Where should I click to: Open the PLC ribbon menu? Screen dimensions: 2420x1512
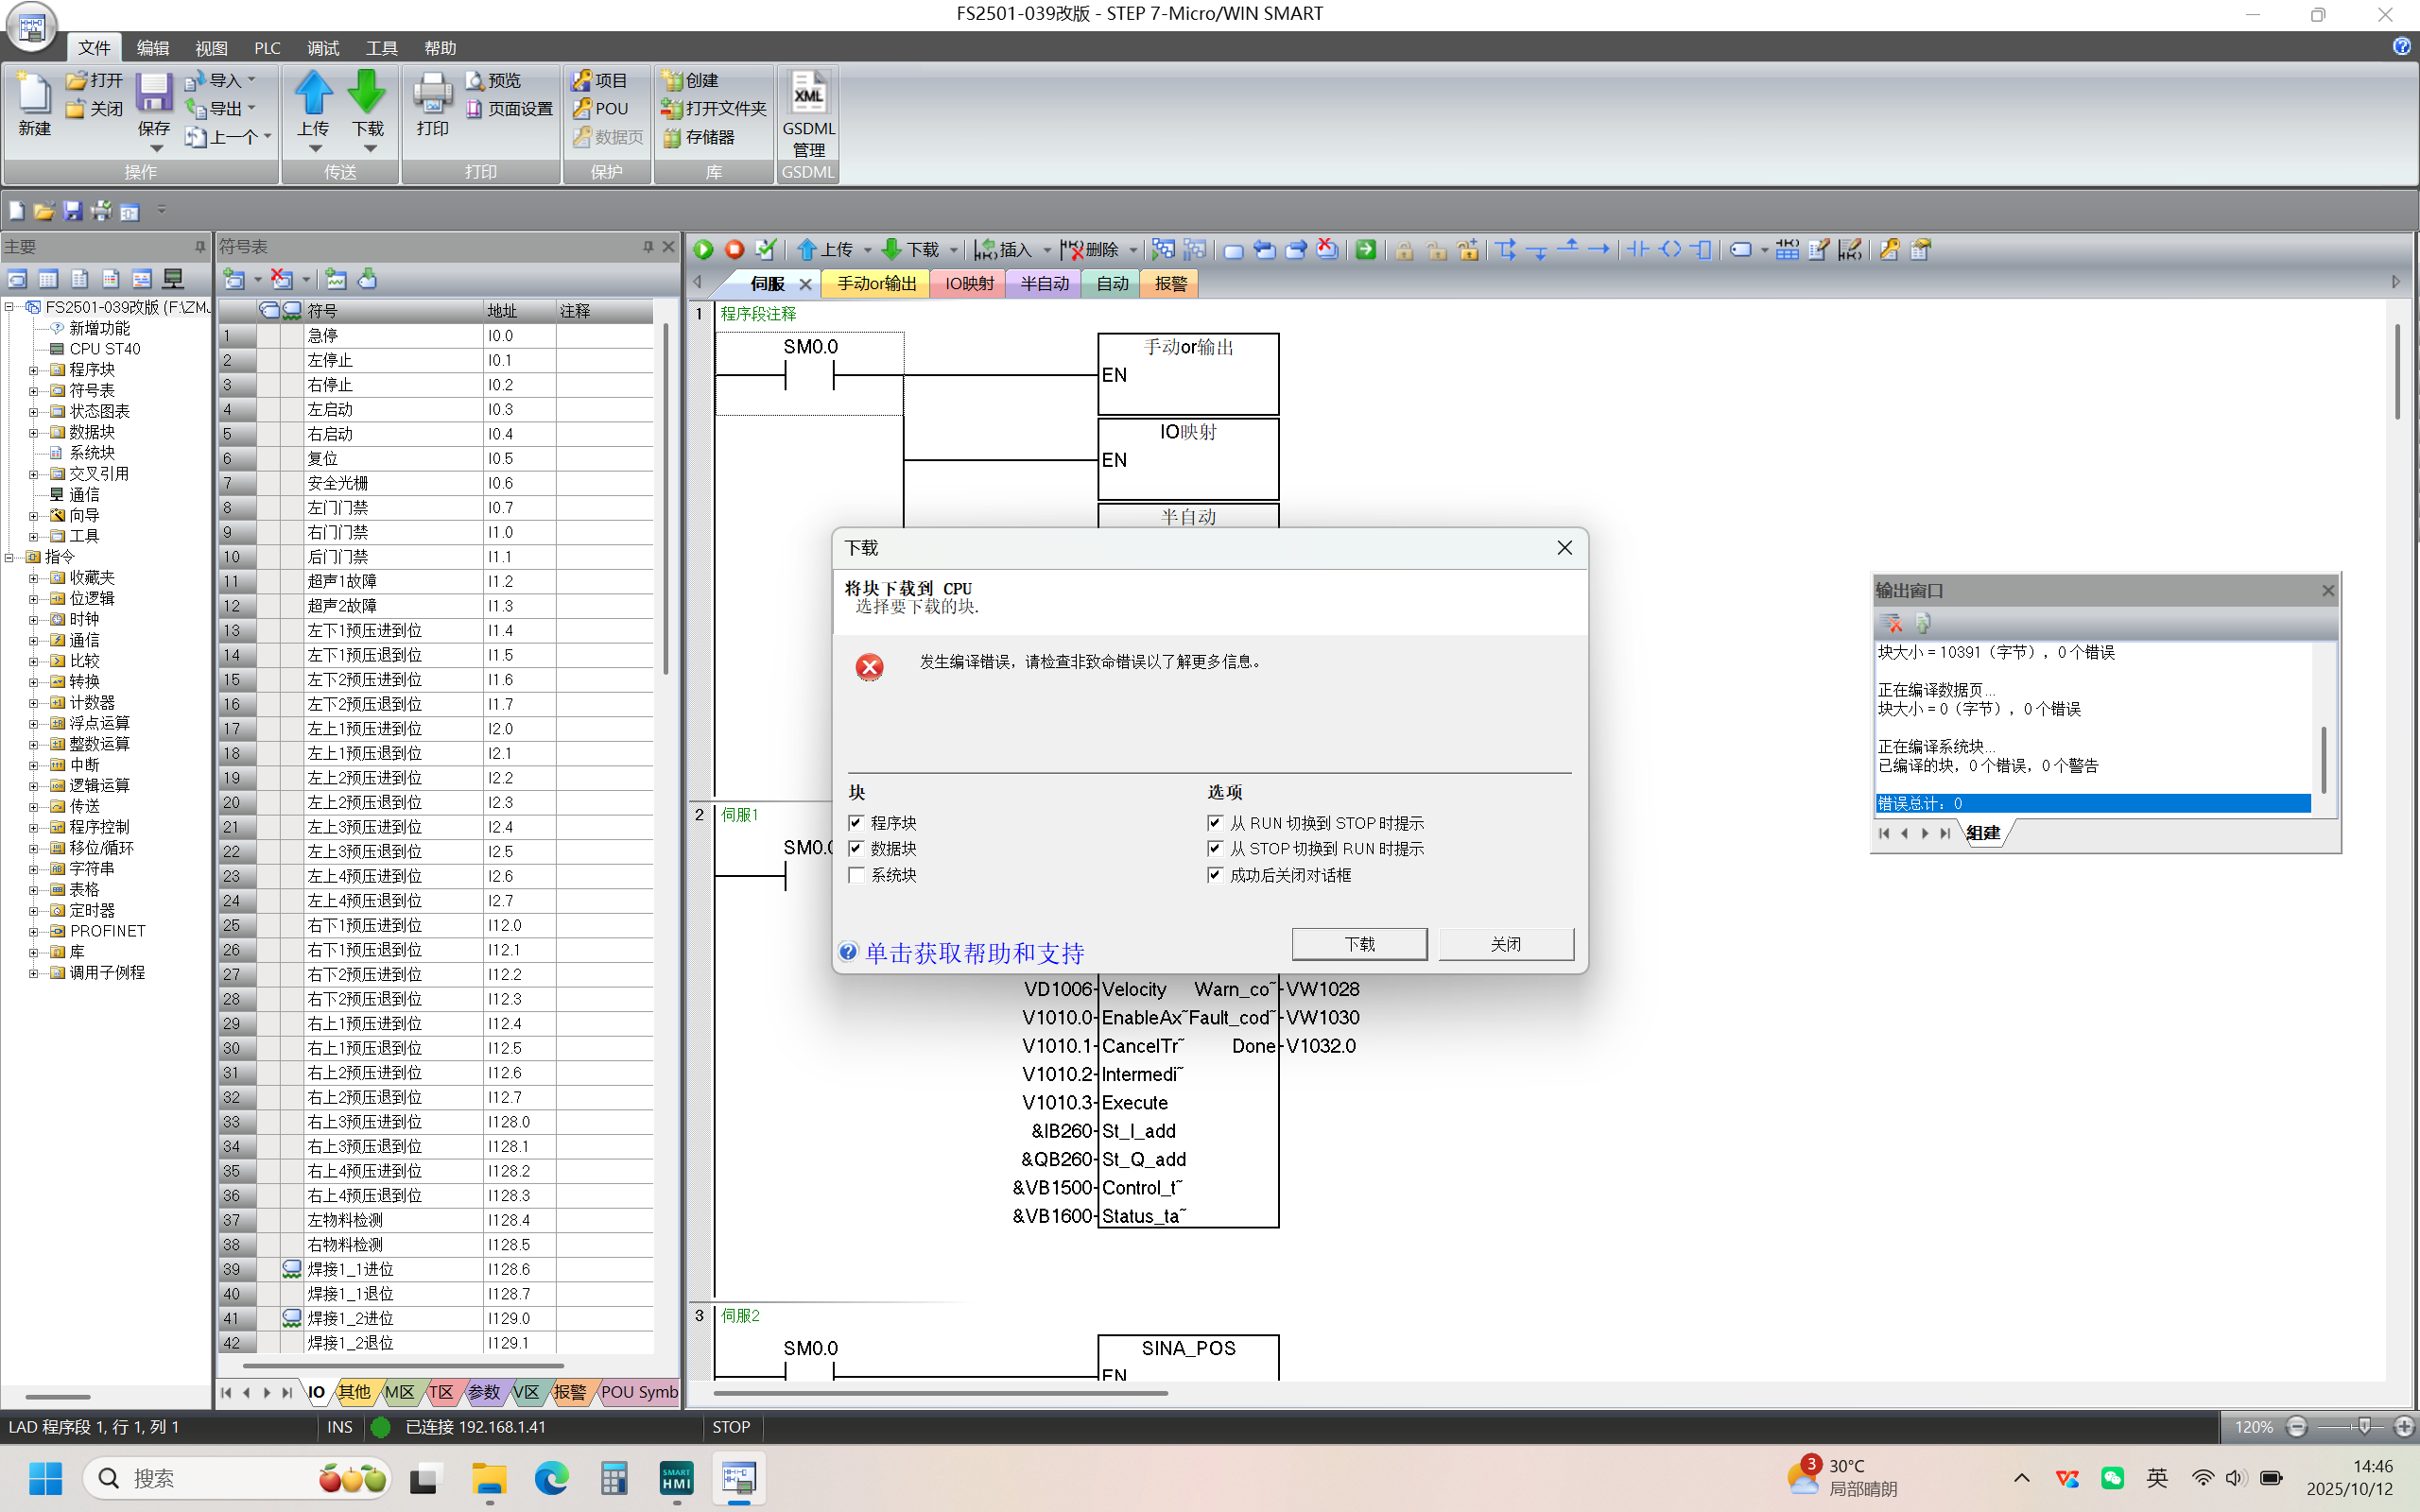click(x=267, y=48)
